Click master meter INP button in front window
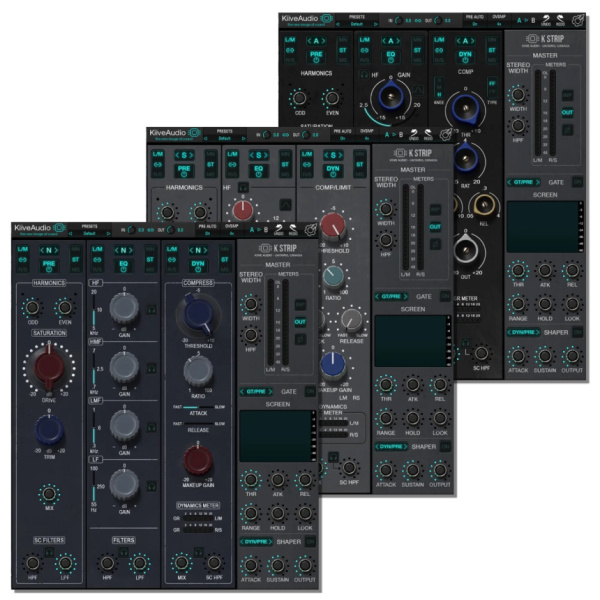Screen dimensions: 600x600 pos(300,305)
